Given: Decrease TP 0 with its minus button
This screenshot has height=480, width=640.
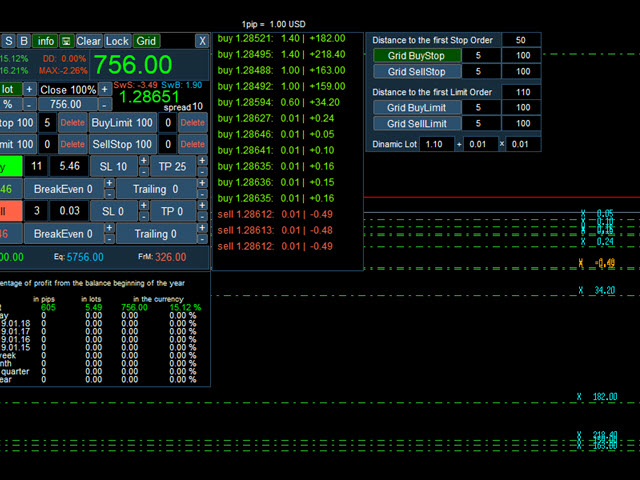Looking at the screenshot, I should (x=202, y=216).
